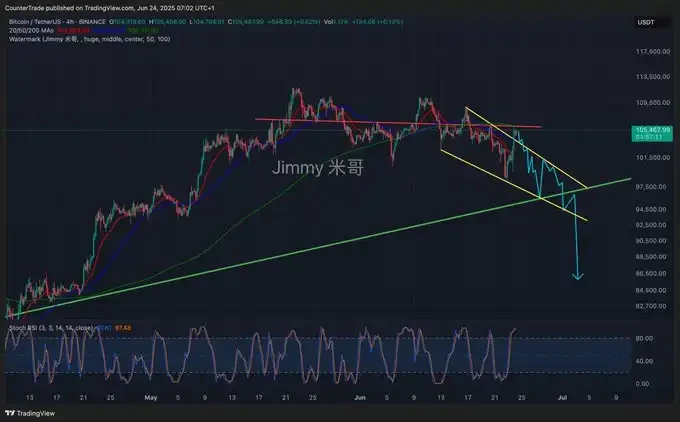Click the 86,500.00 price axis label

pyautogui.click(x=651, y=274)
